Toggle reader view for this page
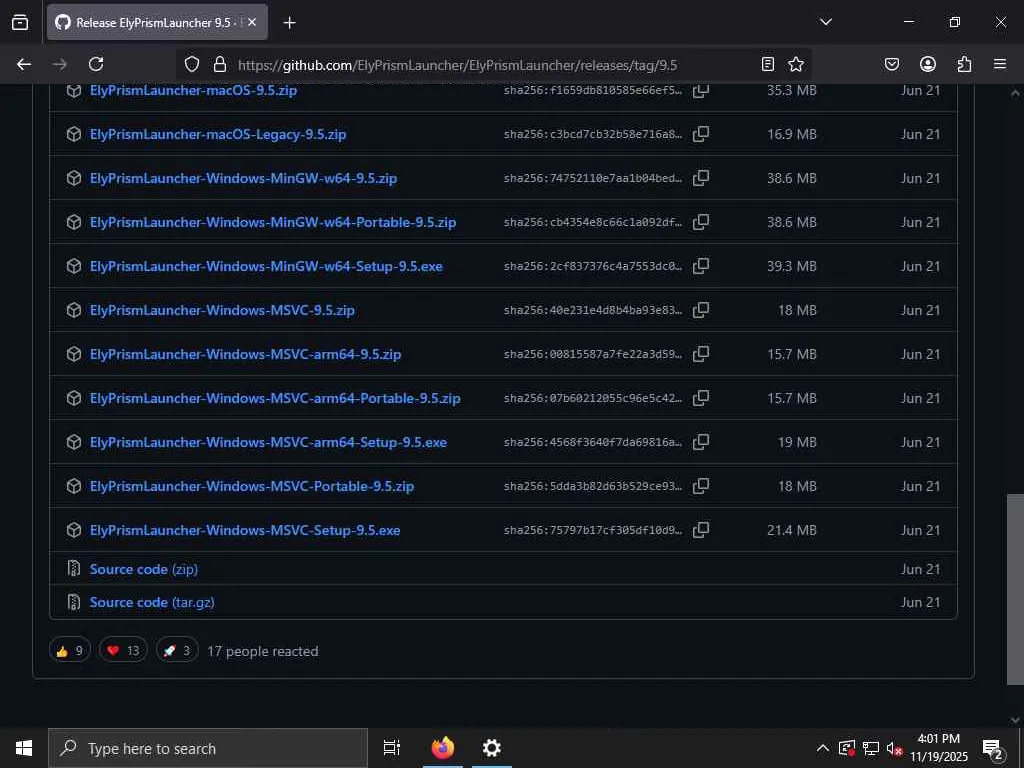Image resolution: width=1024 pixels, height=768 pixels. point(768,64)
